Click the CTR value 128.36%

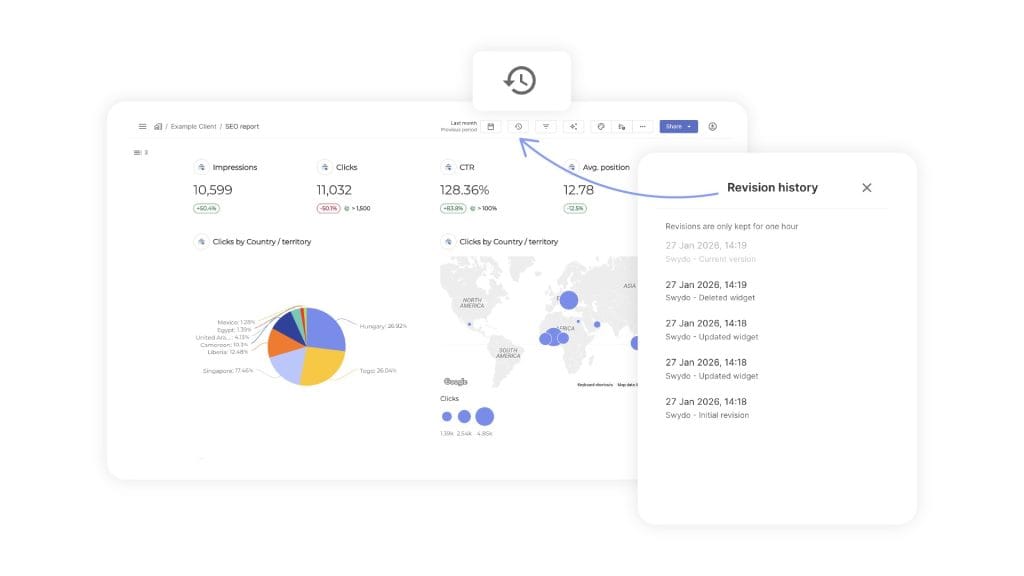point(464,190)
